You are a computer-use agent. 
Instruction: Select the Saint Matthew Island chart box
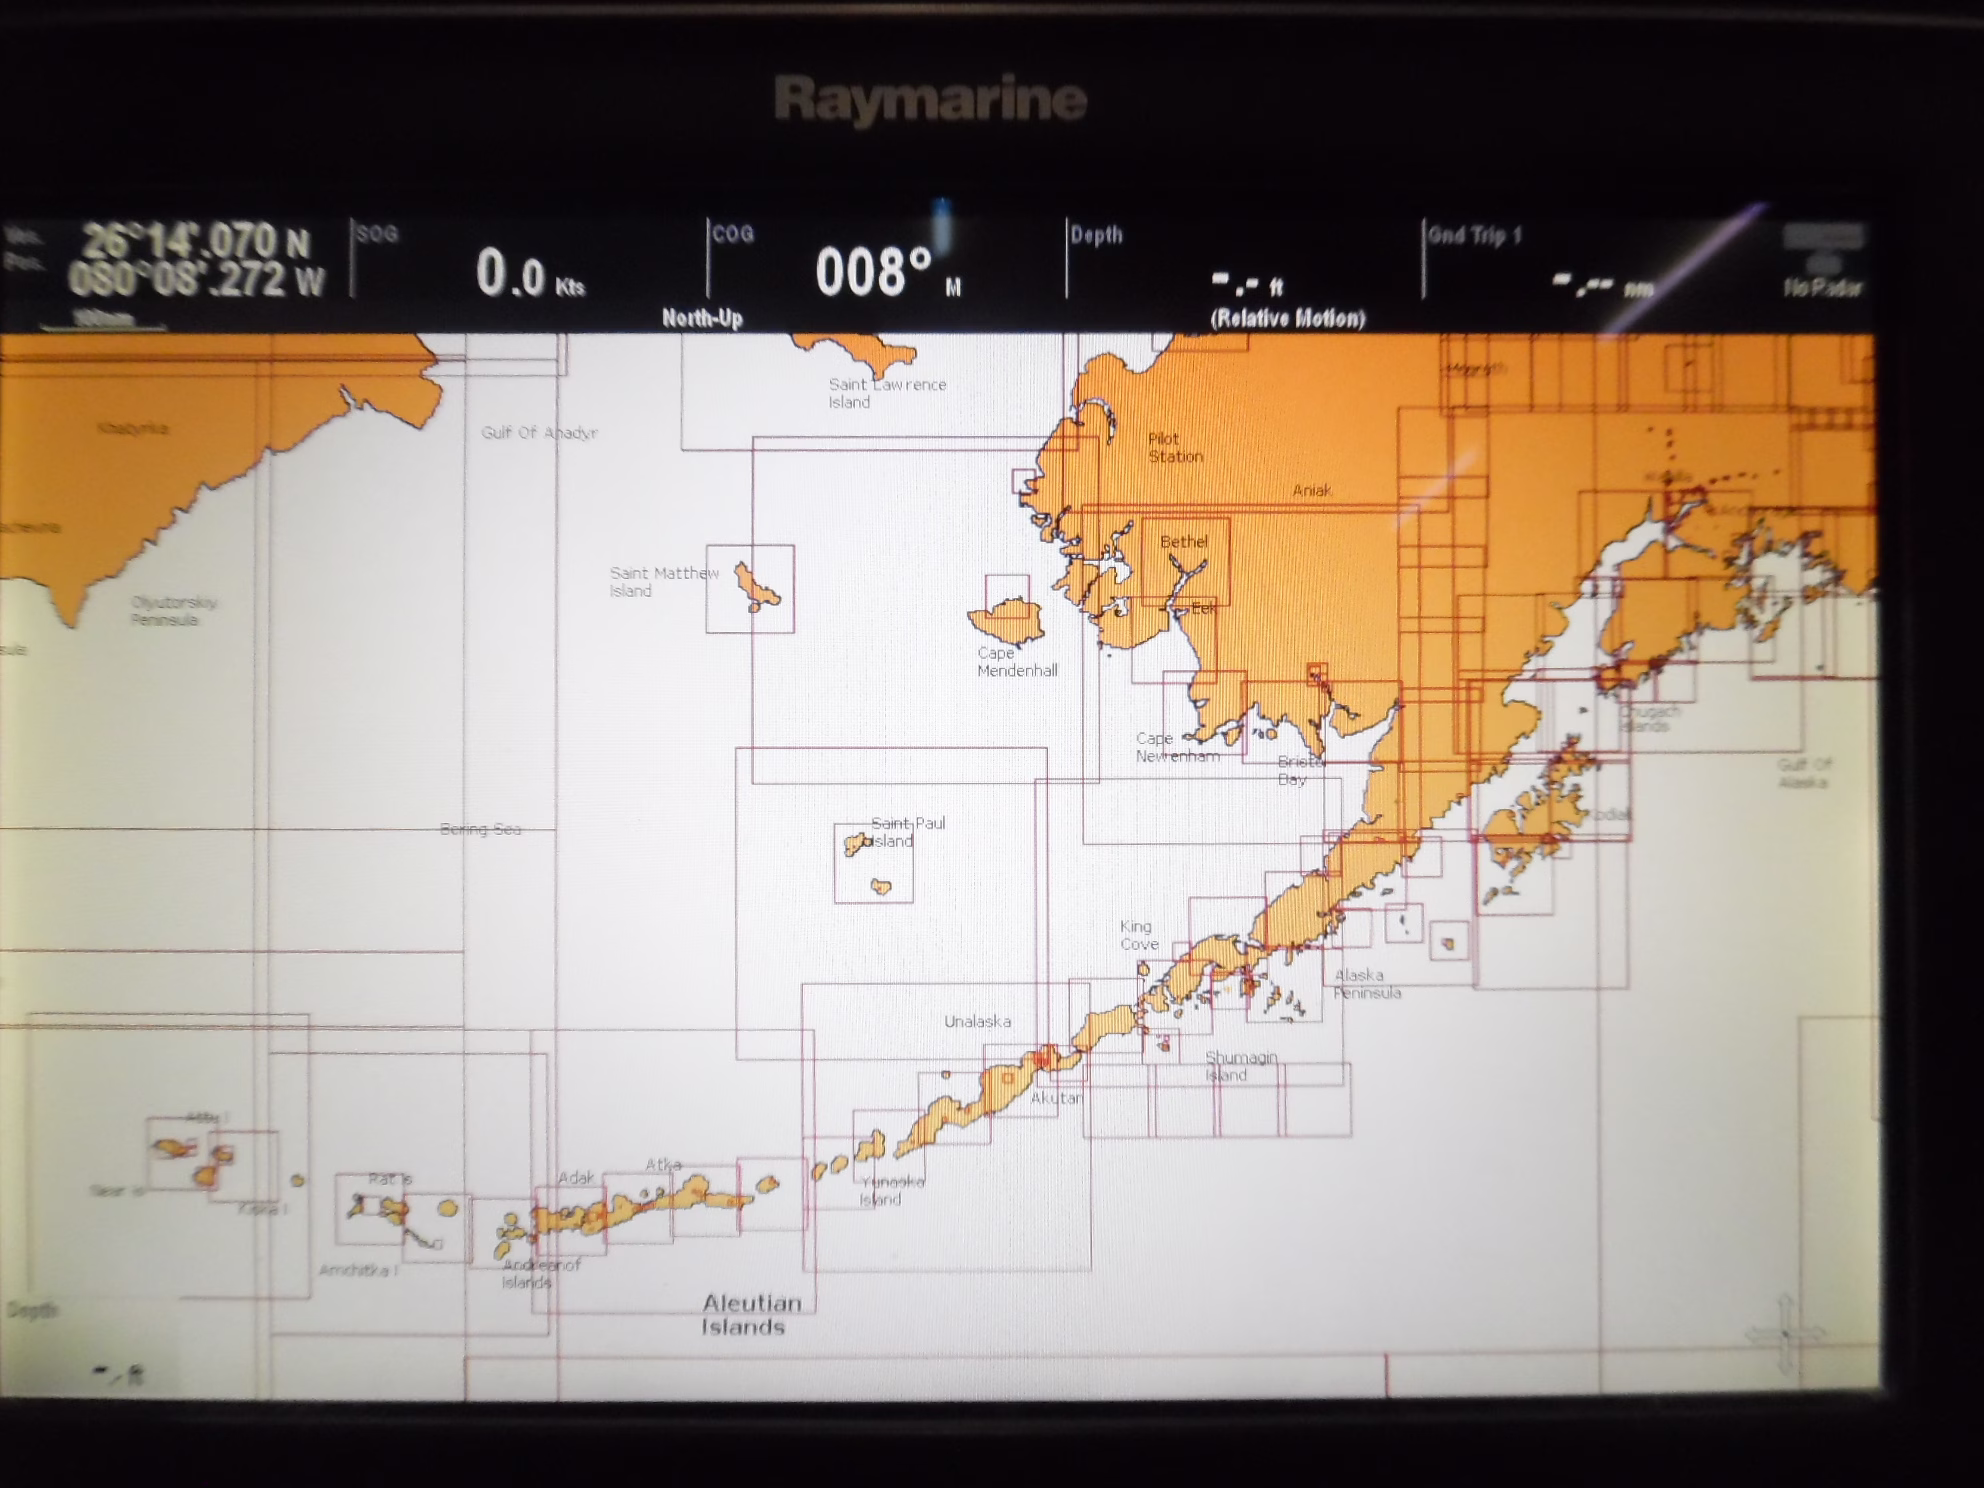tap(750, 589)
